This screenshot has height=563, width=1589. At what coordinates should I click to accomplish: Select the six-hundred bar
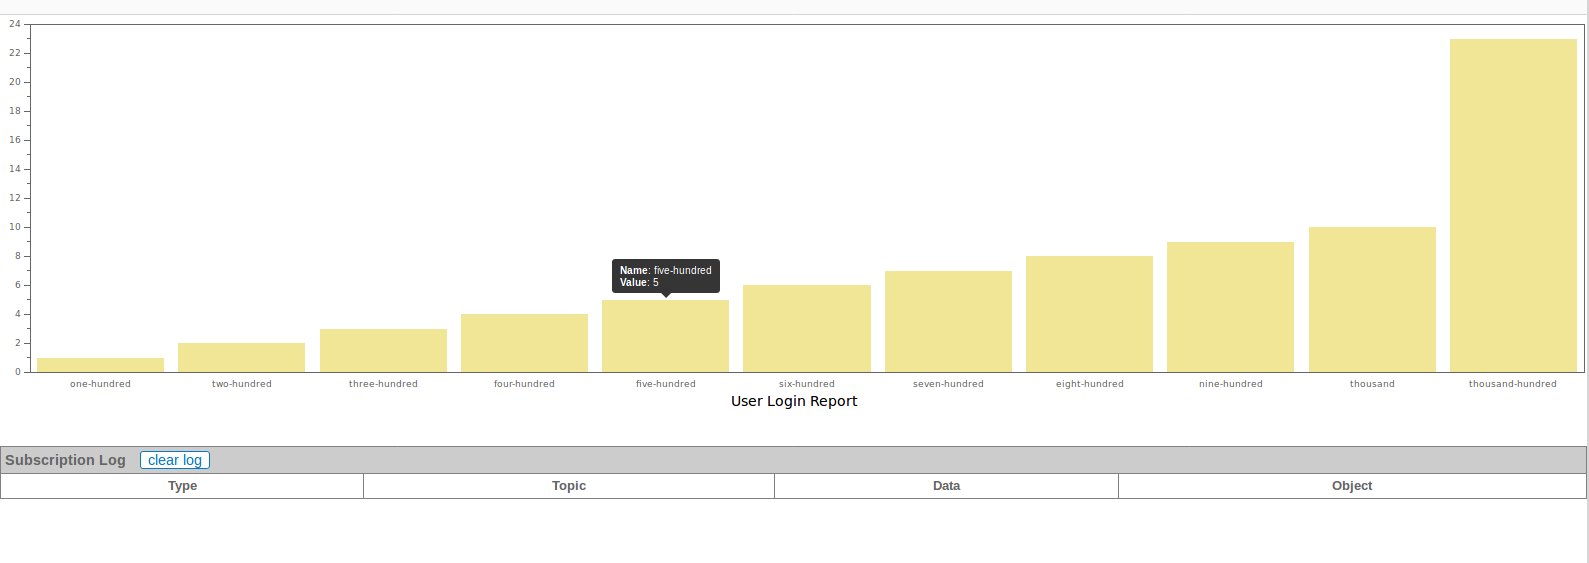click(807, 329)
